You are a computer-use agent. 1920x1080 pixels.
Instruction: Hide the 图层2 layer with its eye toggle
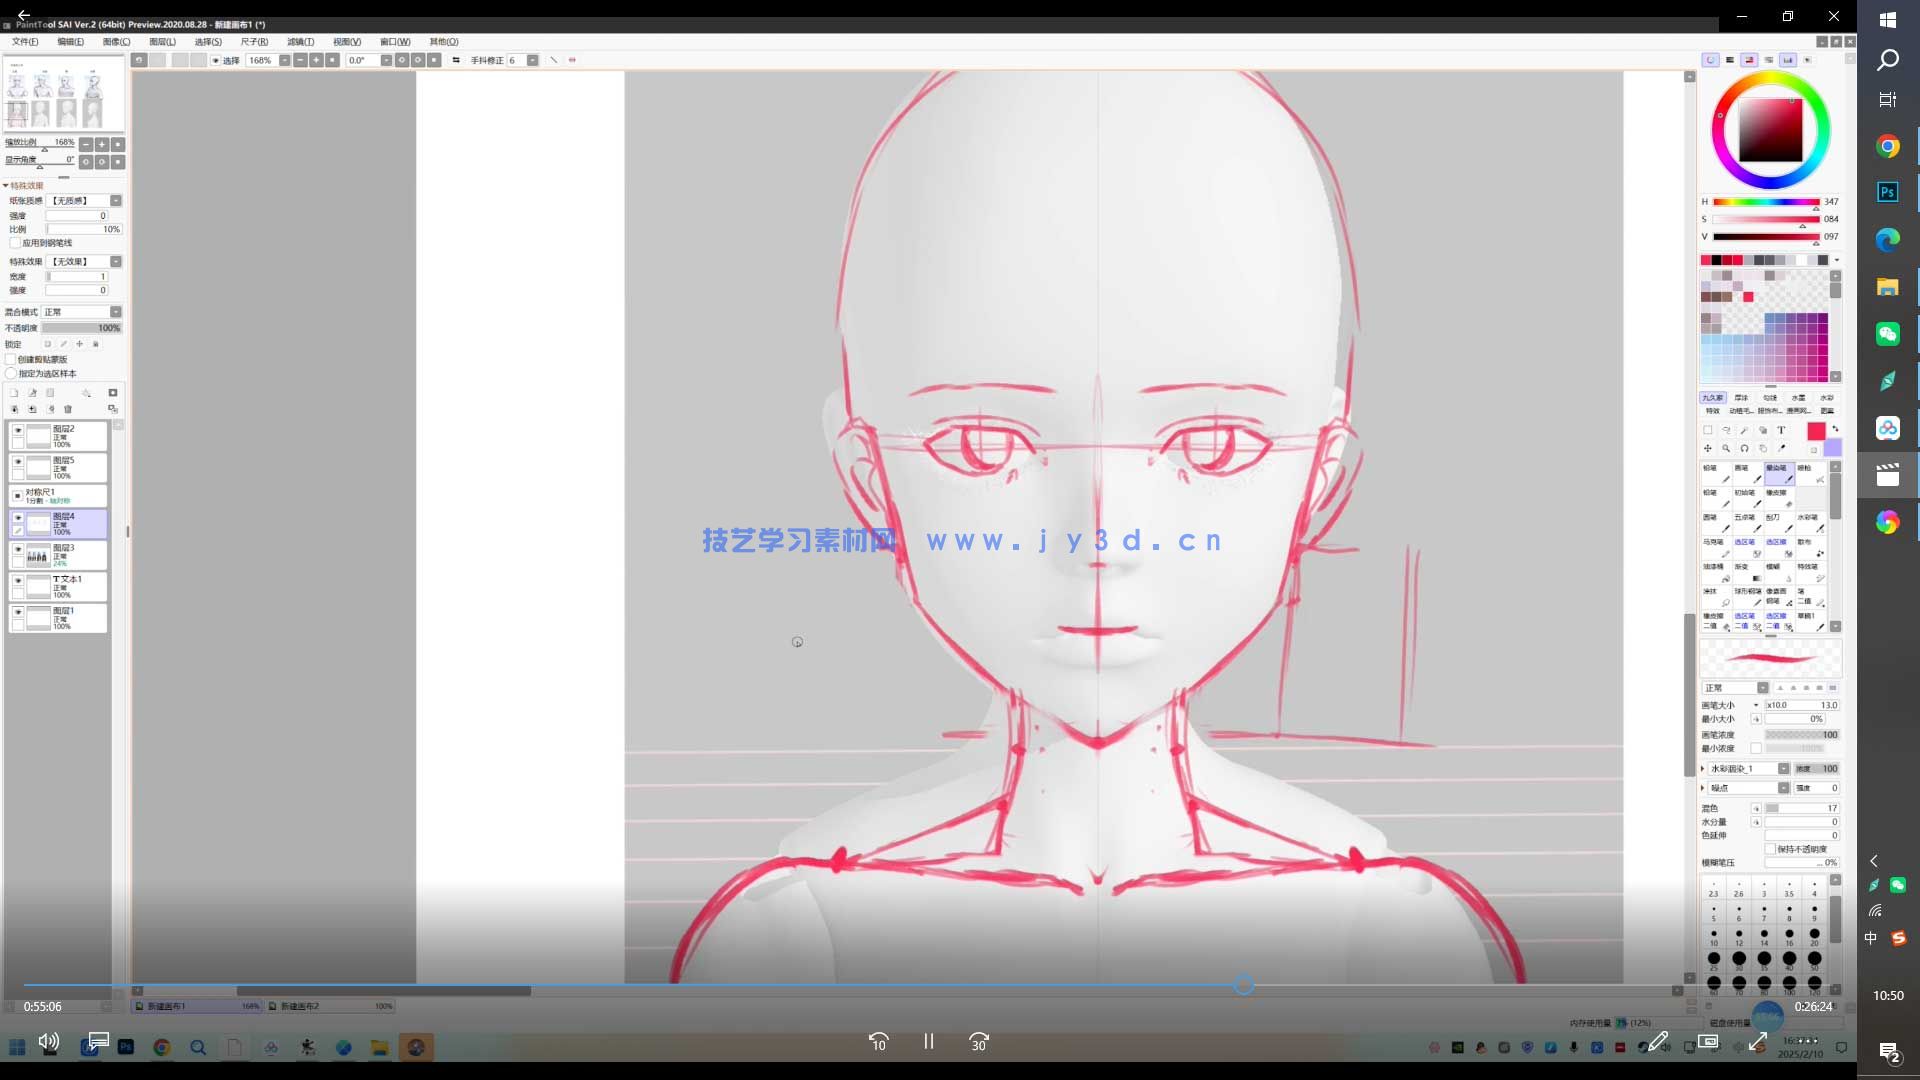coord(17,430)
